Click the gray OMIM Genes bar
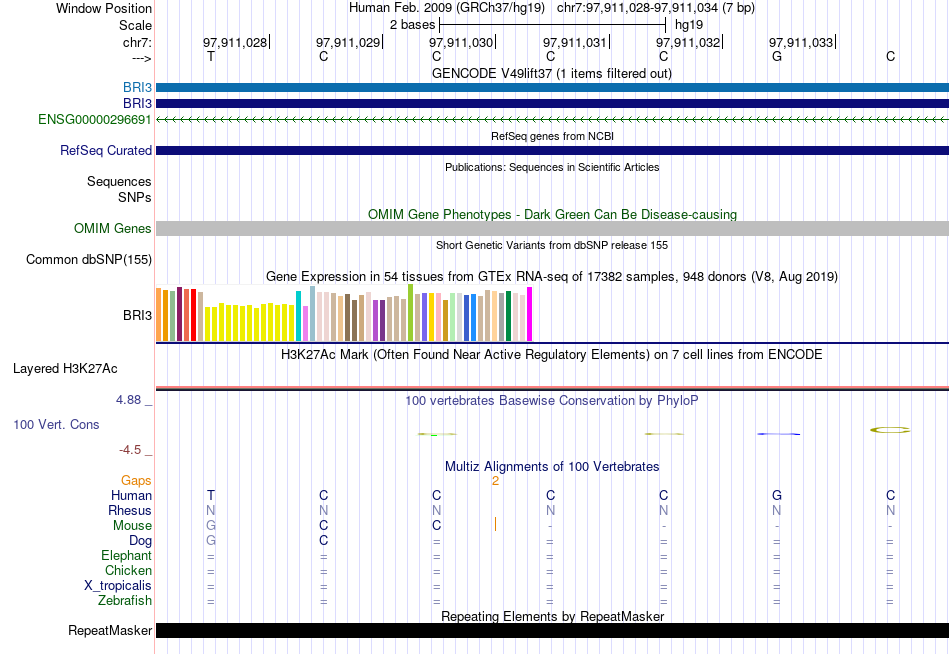 (552, 229)
